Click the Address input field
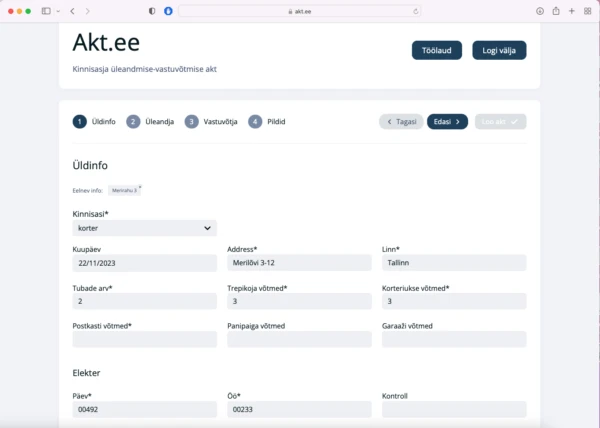 point(299,263)
